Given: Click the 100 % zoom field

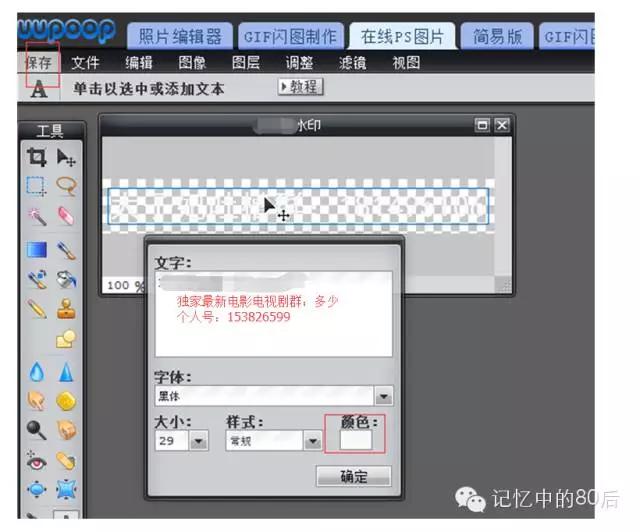Looking at the screenshot, I should [x=125, y=285].
